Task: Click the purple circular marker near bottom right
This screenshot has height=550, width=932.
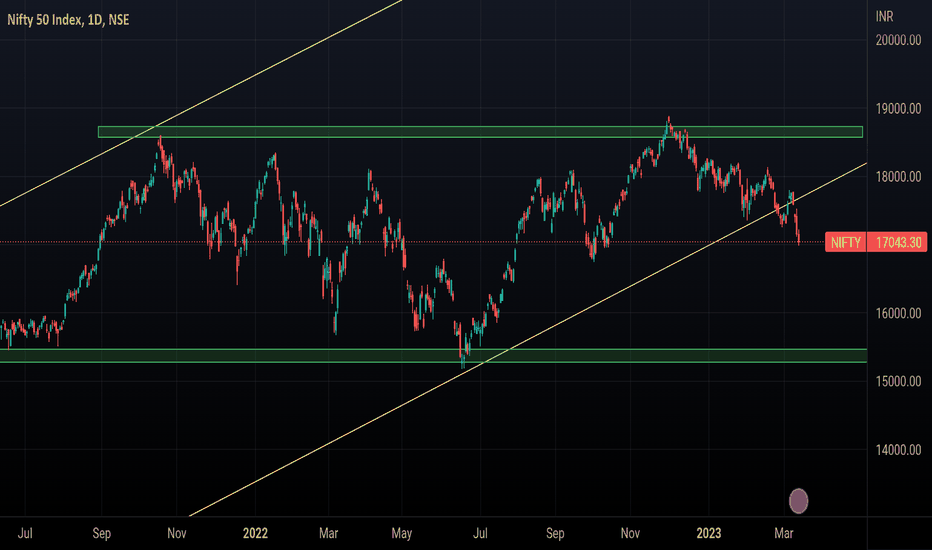Action: (x=798, y=501)
